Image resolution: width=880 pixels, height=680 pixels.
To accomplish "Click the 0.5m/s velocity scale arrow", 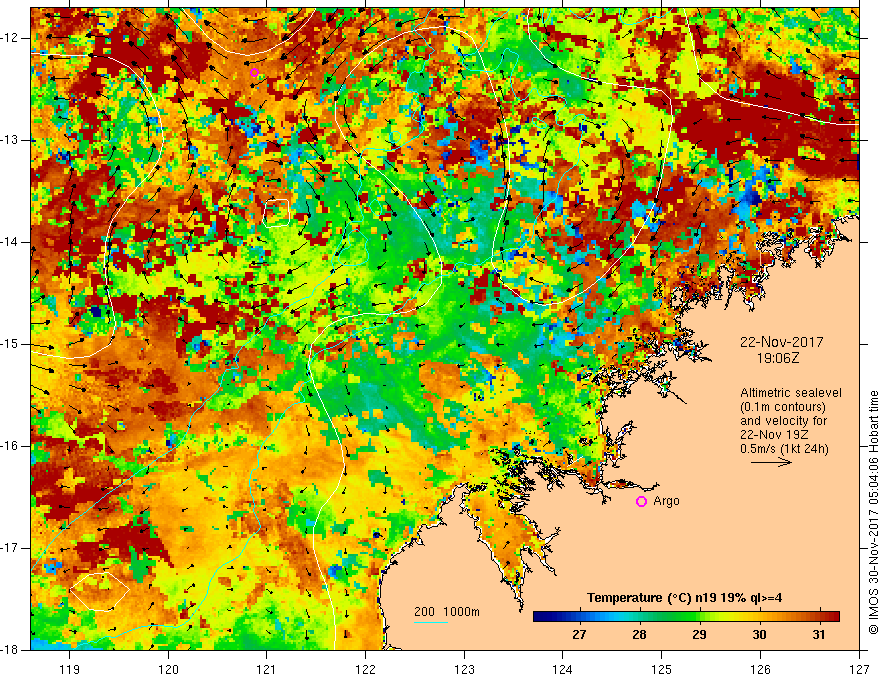I will click(771, 462).
